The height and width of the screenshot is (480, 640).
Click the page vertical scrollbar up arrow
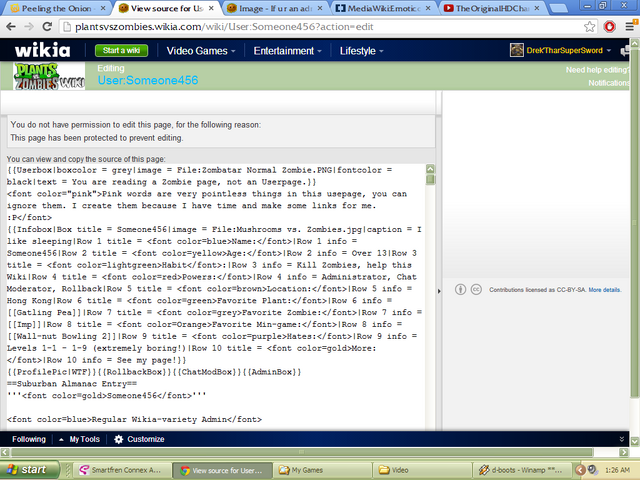click(635, 42)
